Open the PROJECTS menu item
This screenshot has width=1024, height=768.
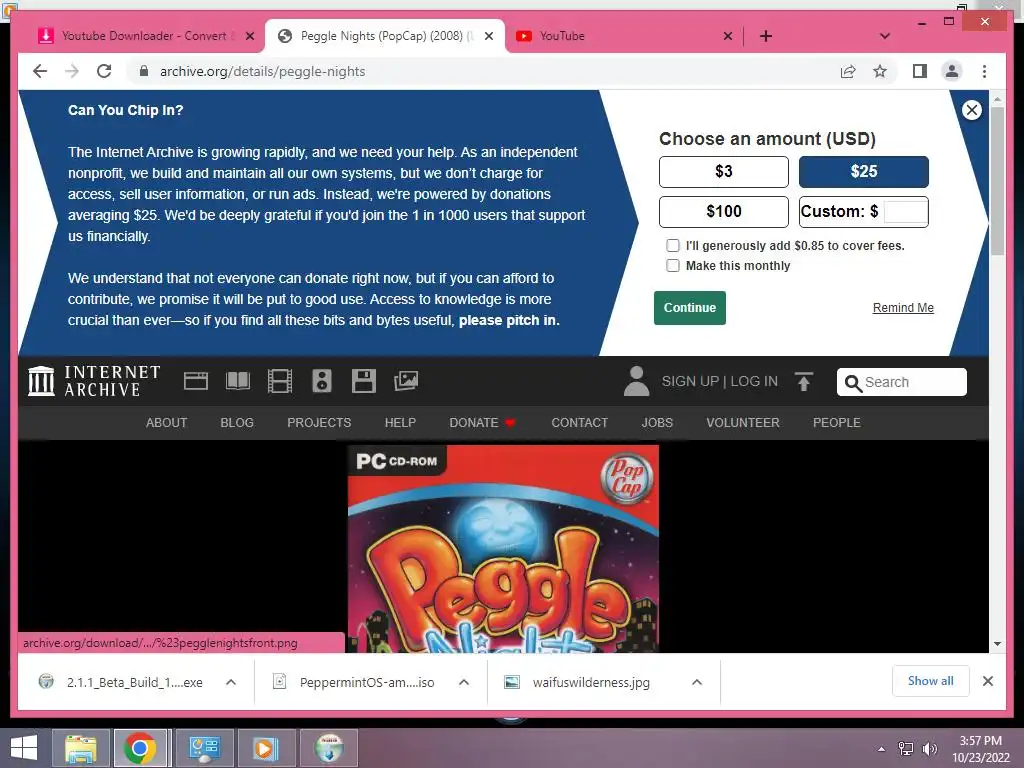[x=319, y=423]
